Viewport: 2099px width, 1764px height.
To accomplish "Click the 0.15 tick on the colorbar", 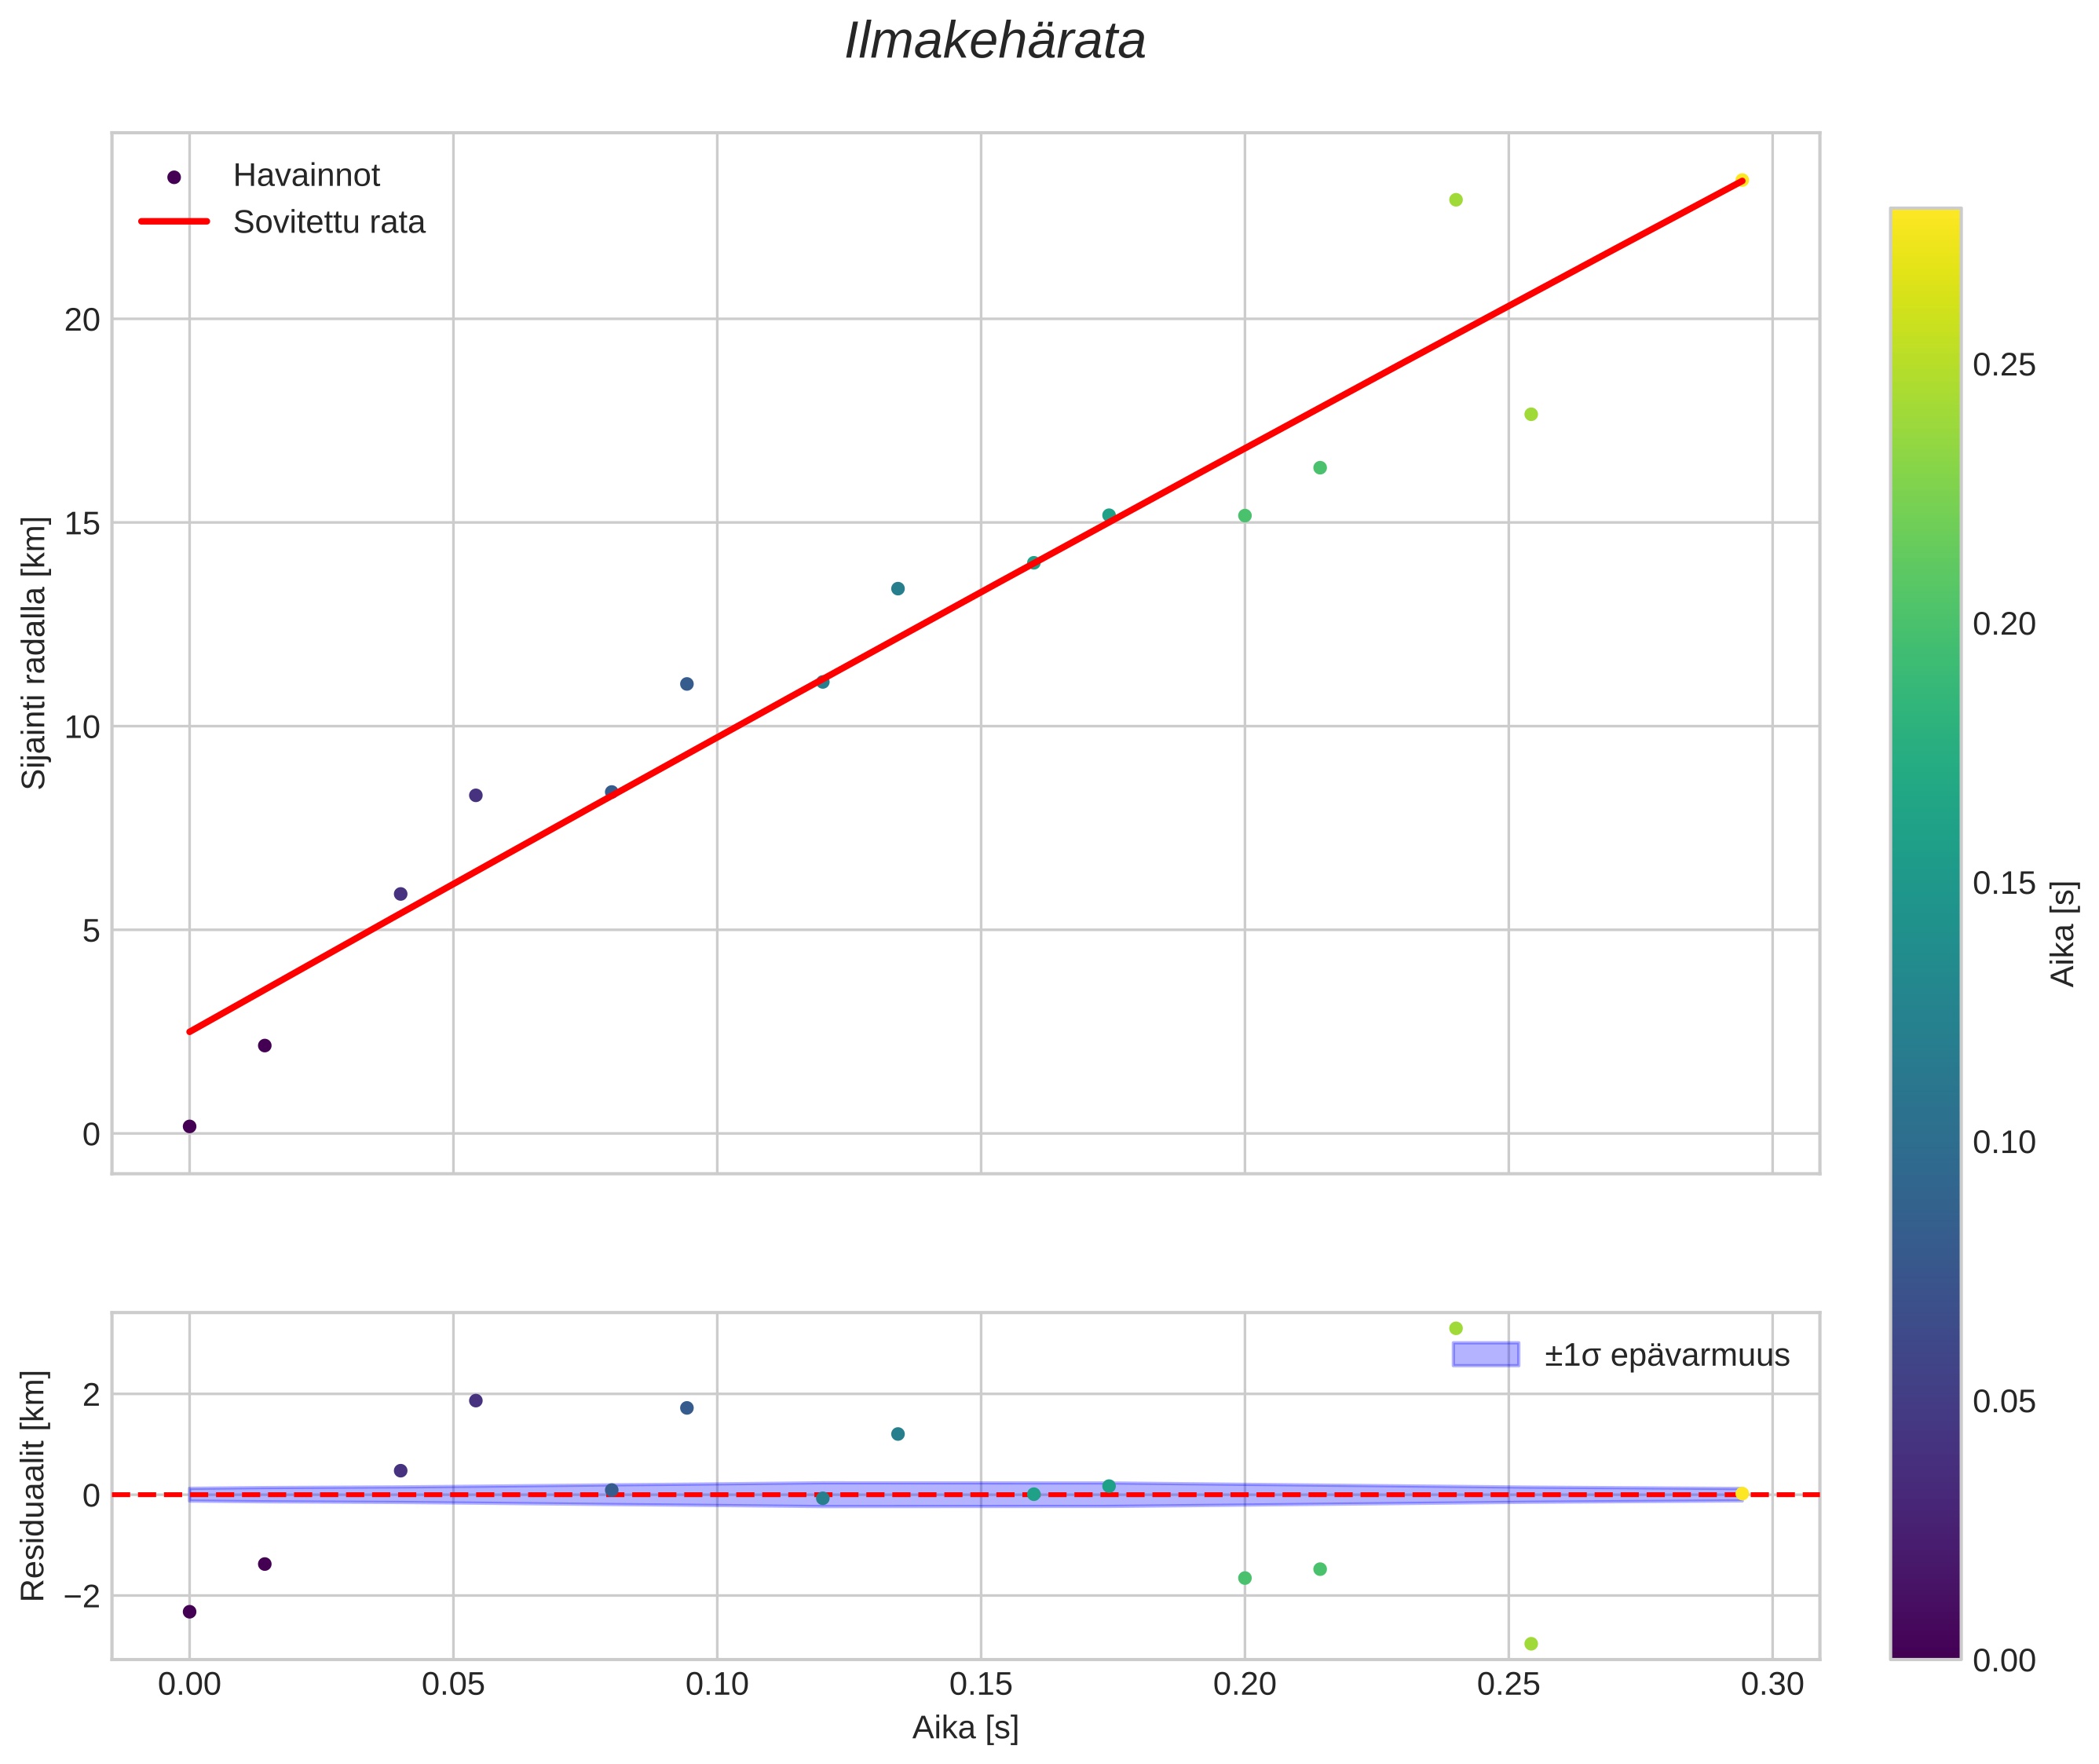I will (x=2004, y=884).
